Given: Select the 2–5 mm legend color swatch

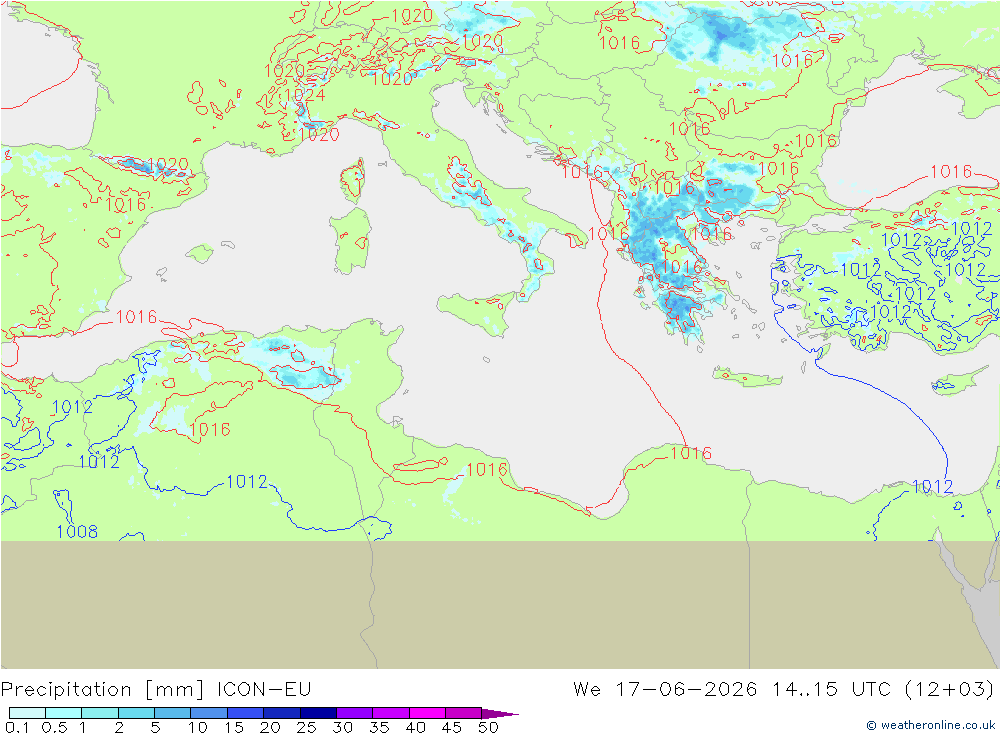Looking at the screenshot, I should pos(136,713).
